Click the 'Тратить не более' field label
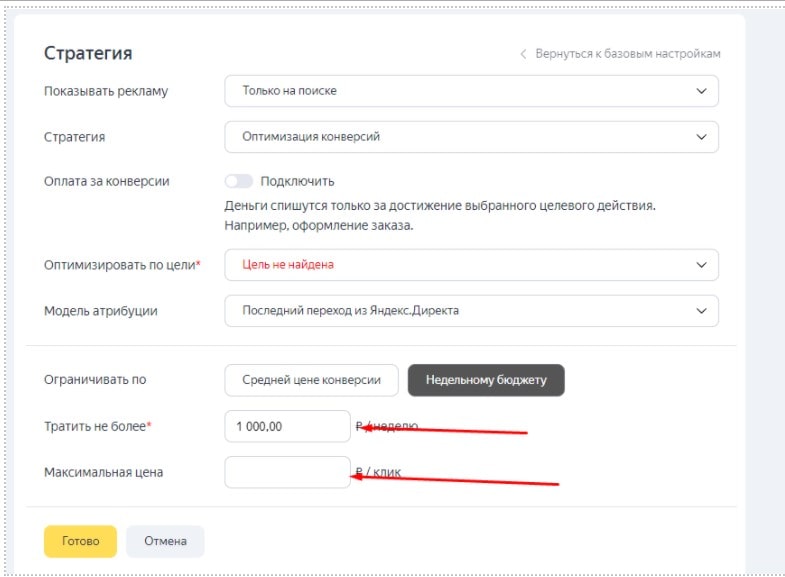The width and height of the screenshot is (785, 577). (x=97, y=426)
